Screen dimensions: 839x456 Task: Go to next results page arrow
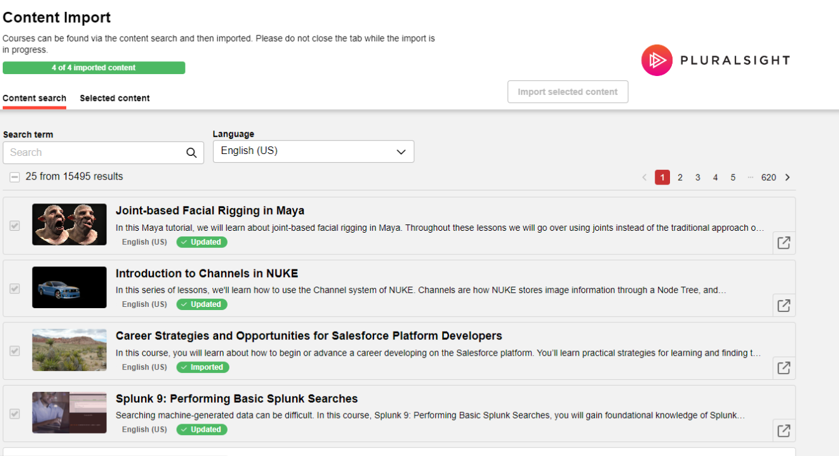point(788,177)
